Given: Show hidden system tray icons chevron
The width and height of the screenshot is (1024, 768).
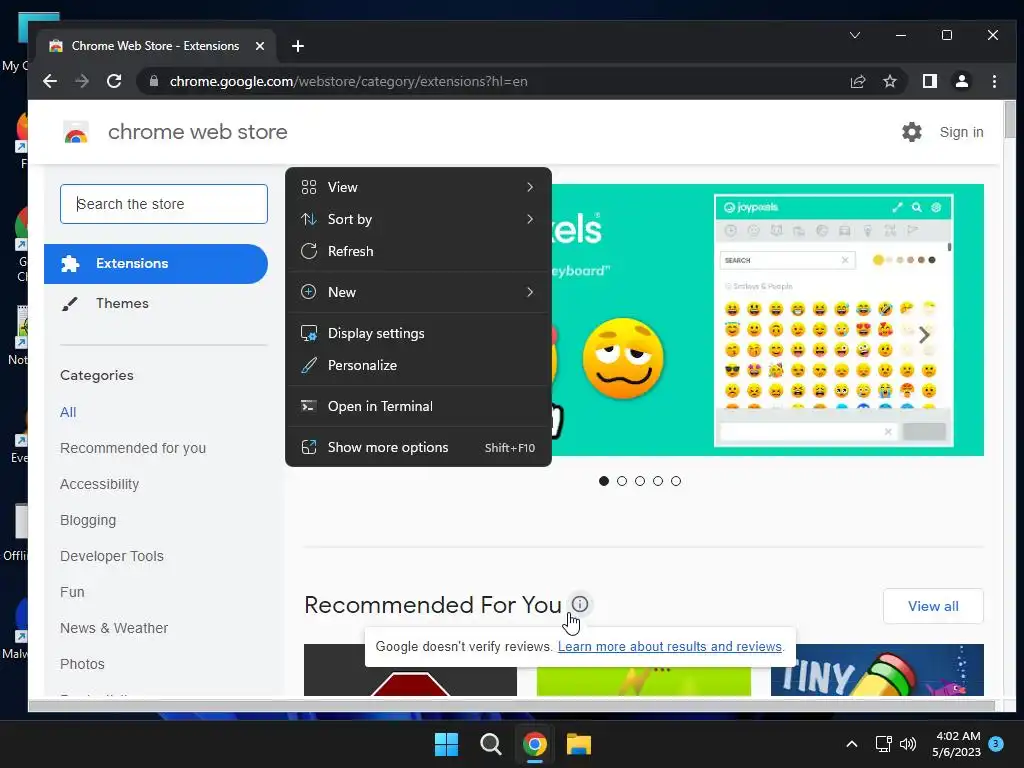Looking at the screenshot, I should tap(852, 744).
